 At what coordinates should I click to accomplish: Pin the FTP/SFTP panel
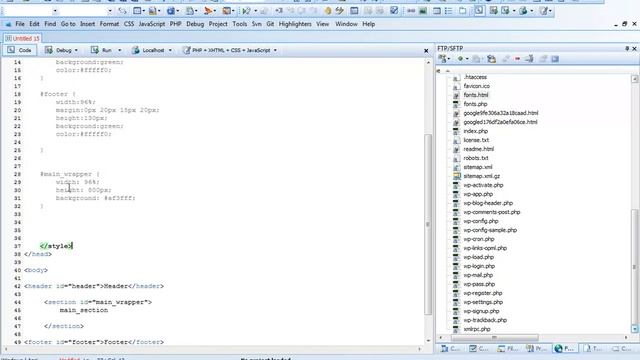click(x=627, y=49)
